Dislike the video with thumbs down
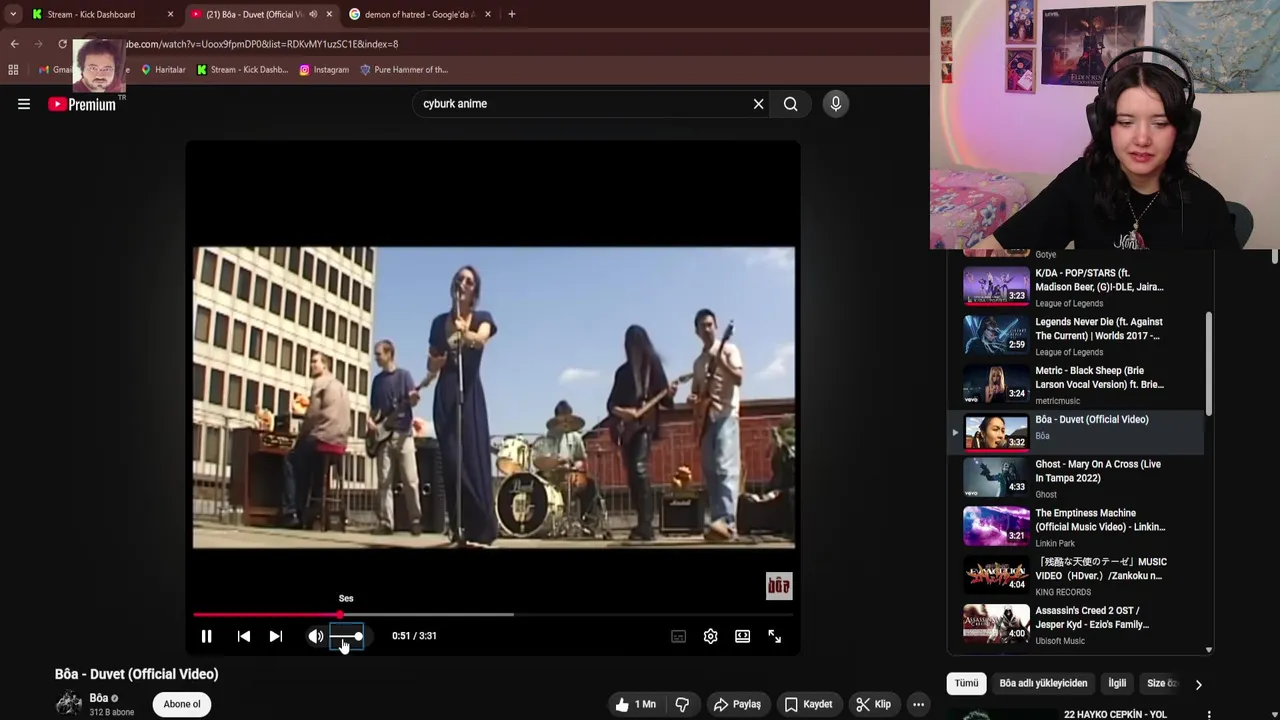 tap(682, 704)
